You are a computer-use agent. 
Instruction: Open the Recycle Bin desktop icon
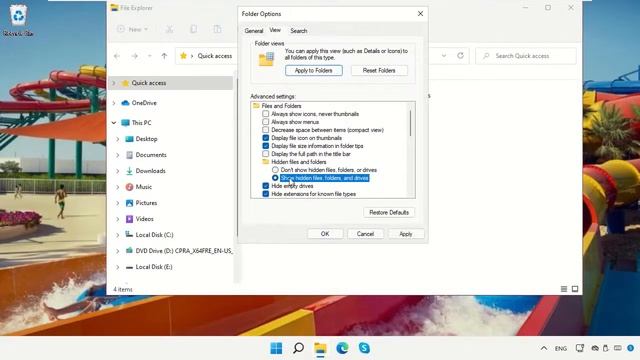pos(18,20)
